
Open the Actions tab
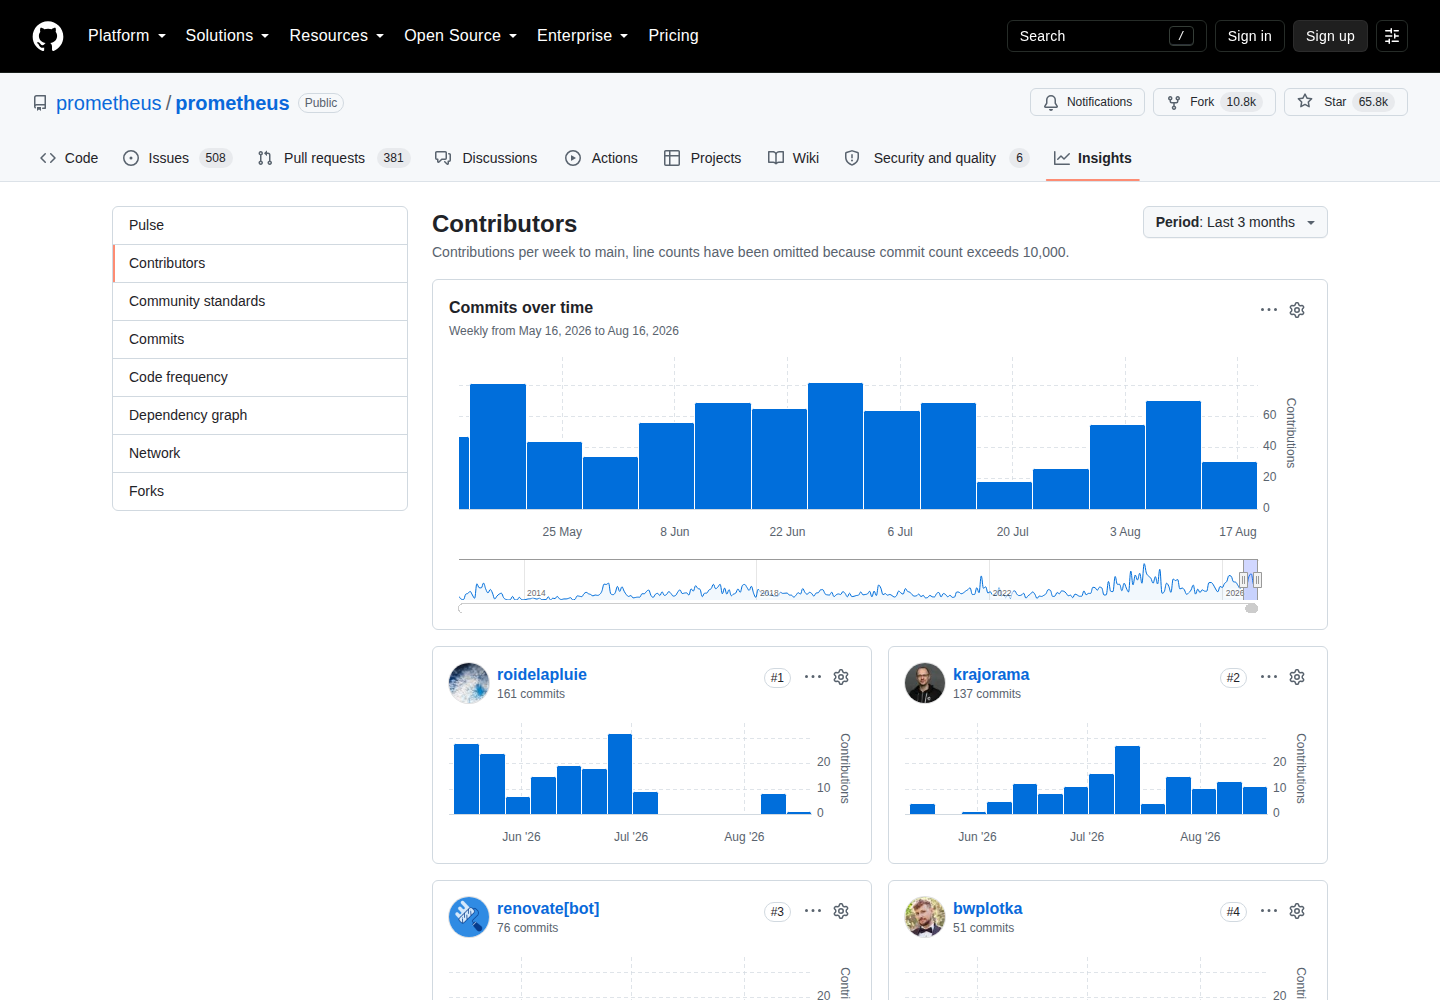point(601,158)
